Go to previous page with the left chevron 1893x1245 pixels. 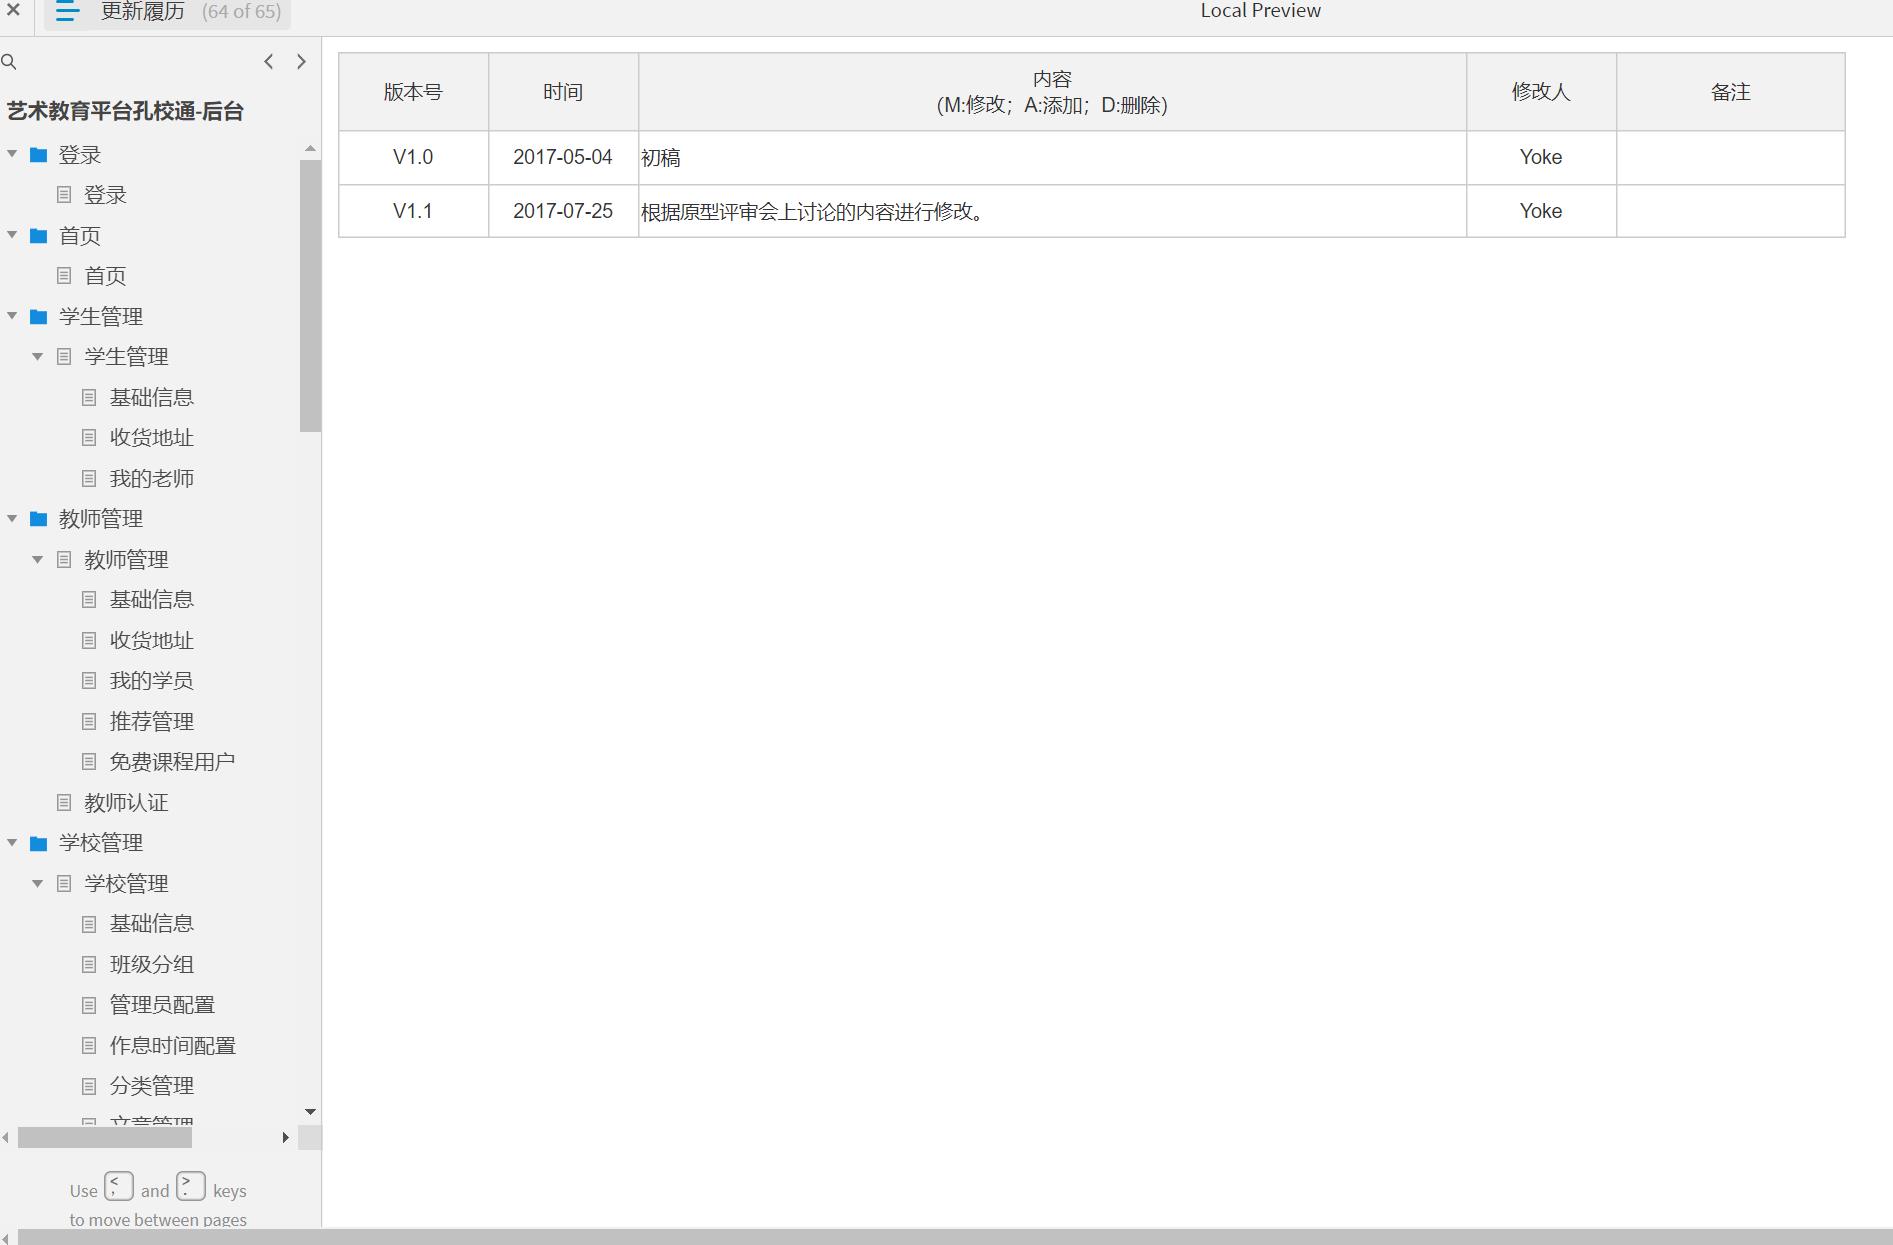pos(268,62)
